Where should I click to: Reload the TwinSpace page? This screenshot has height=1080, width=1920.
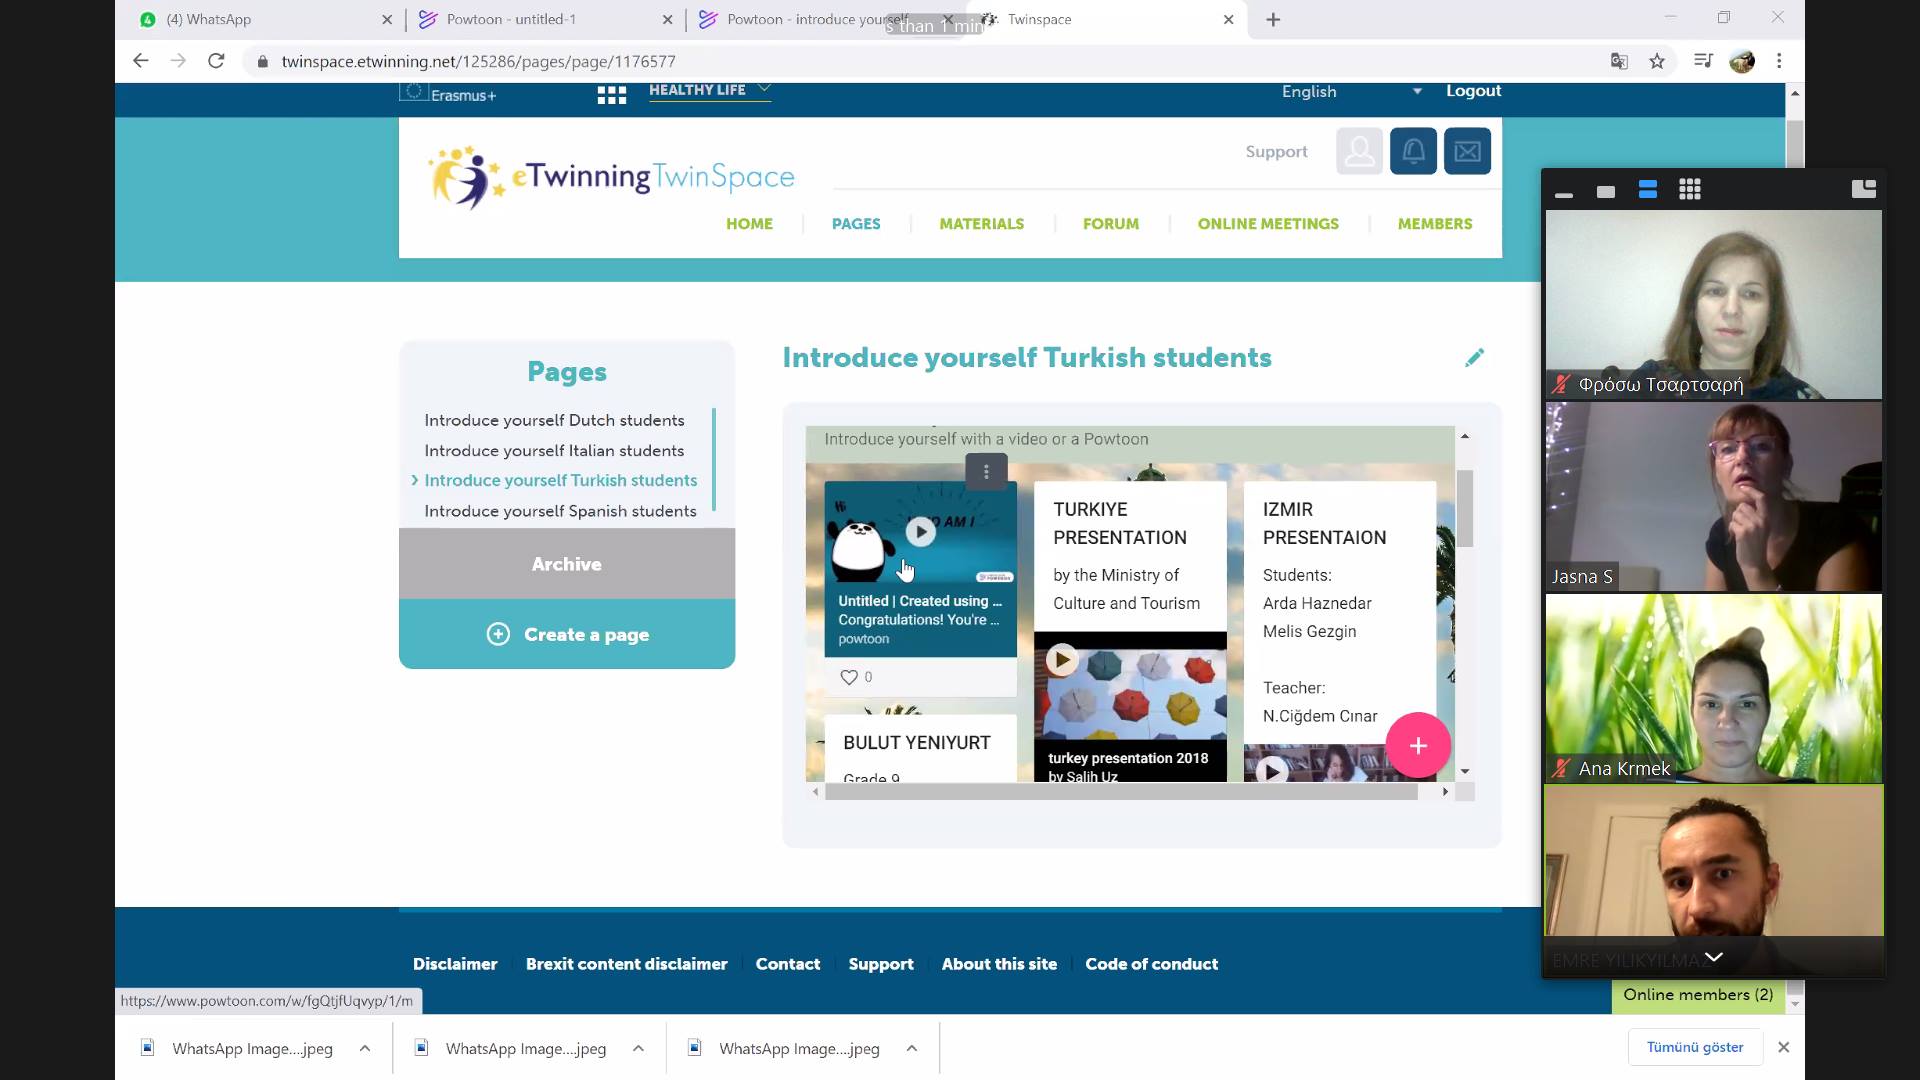[216, 61]
